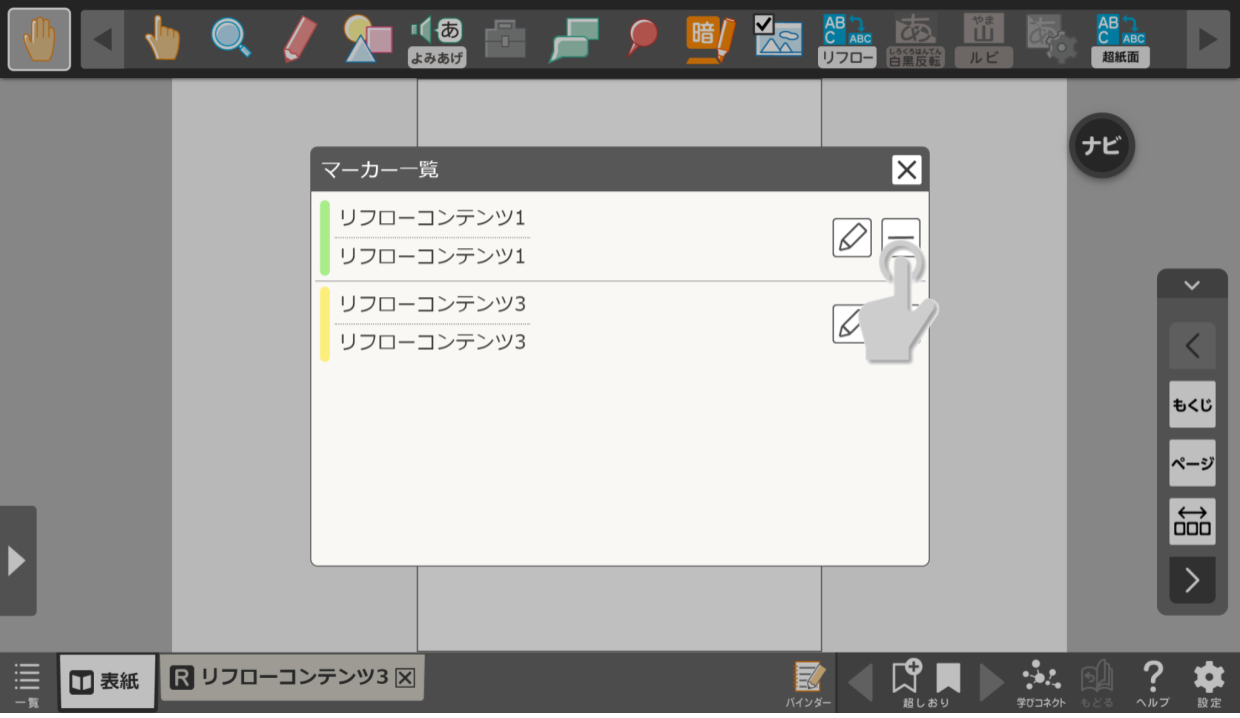
Task: Open the toolbox briefcase icon
Action: pos(505,39)
